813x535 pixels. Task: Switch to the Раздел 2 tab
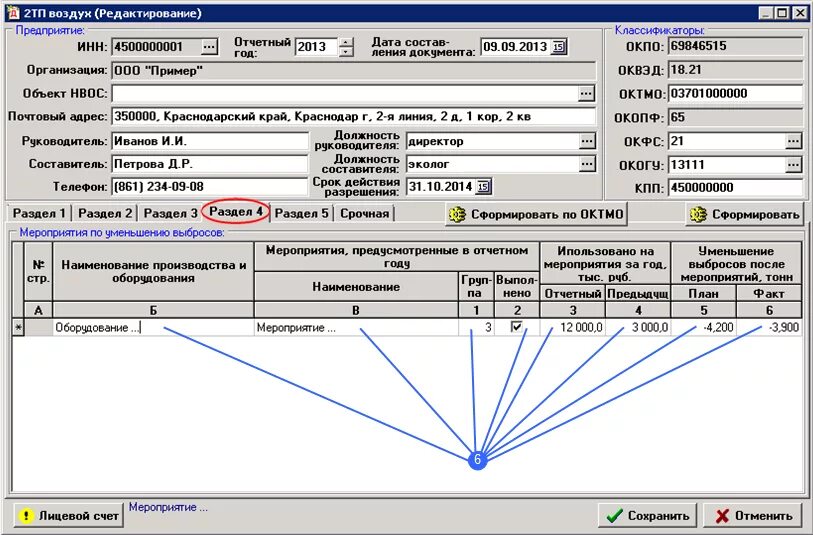[105, 213]
